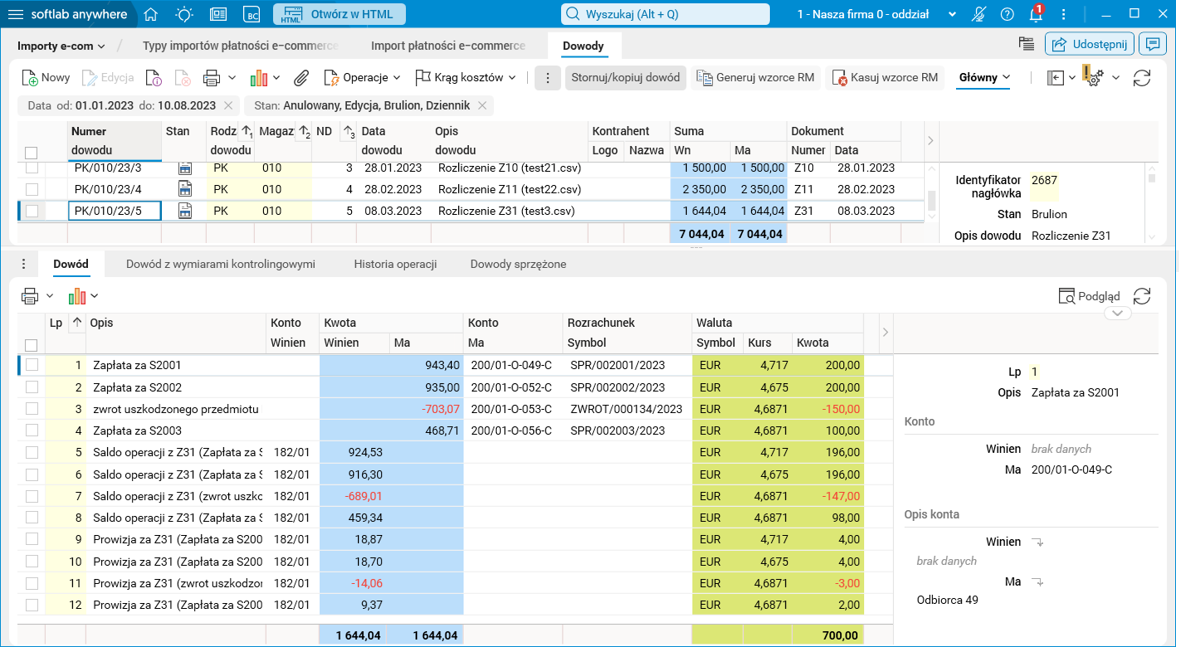Open the Krąg kosztów dropdown
This screenshot has width=1179, height=648.
466,78
